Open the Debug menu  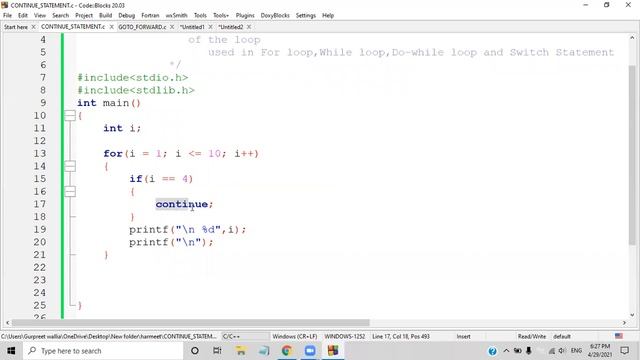point(127,15)
